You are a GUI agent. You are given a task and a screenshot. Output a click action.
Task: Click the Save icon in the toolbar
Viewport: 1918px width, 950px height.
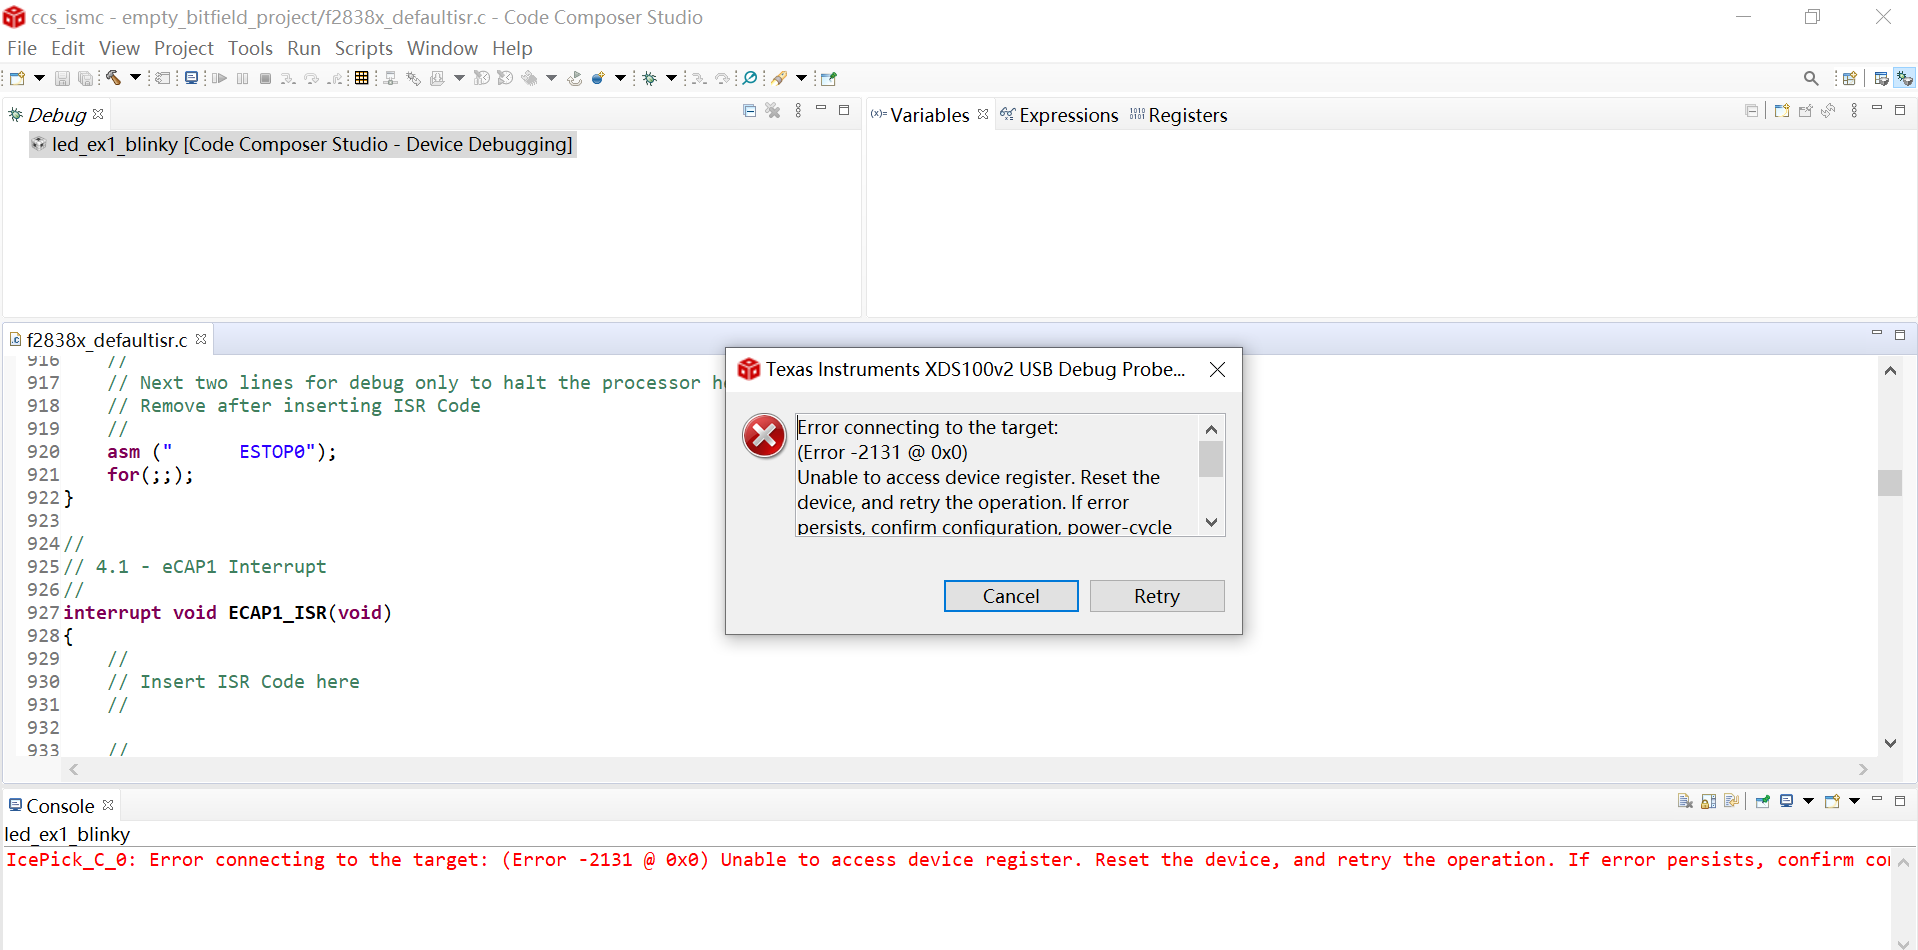(62, 78)
